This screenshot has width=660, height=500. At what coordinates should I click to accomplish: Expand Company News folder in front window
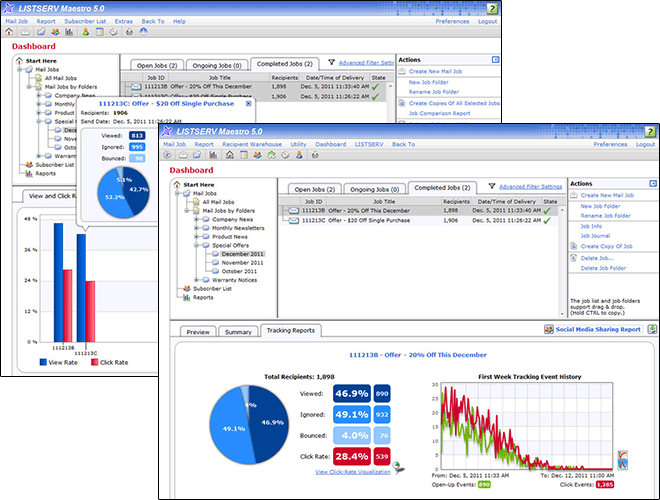pyautogui.click(x=196, y=219)
